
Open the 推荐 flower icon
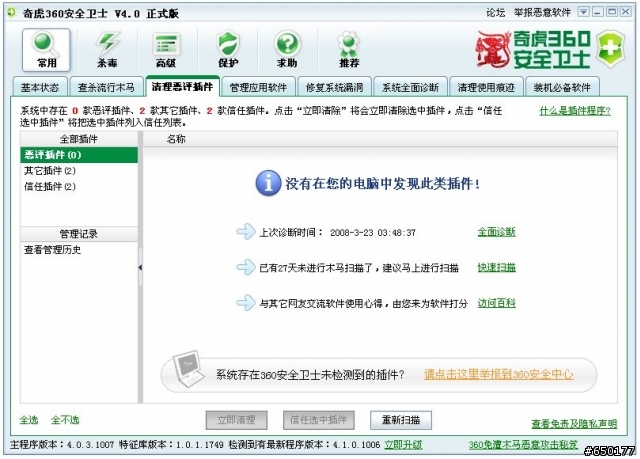coord(349,49)
